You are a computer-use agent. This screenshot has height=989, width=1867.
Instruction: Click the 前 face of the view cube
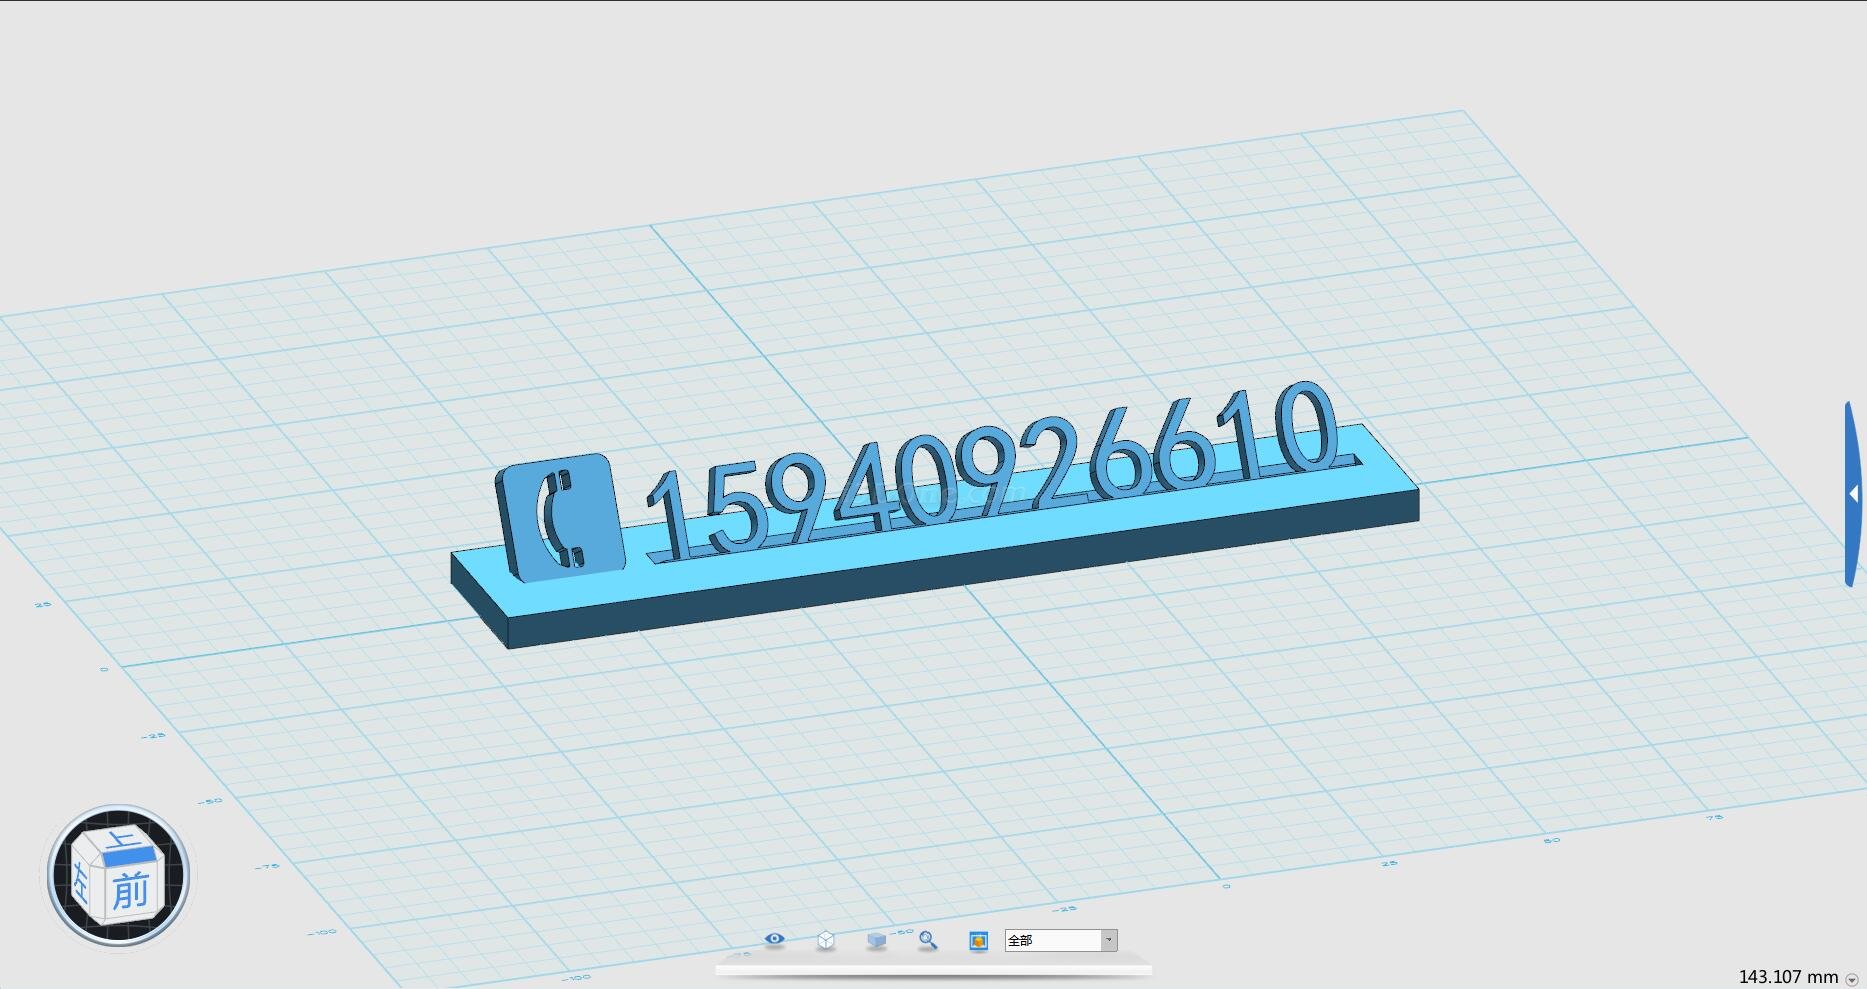click(130, 889)
